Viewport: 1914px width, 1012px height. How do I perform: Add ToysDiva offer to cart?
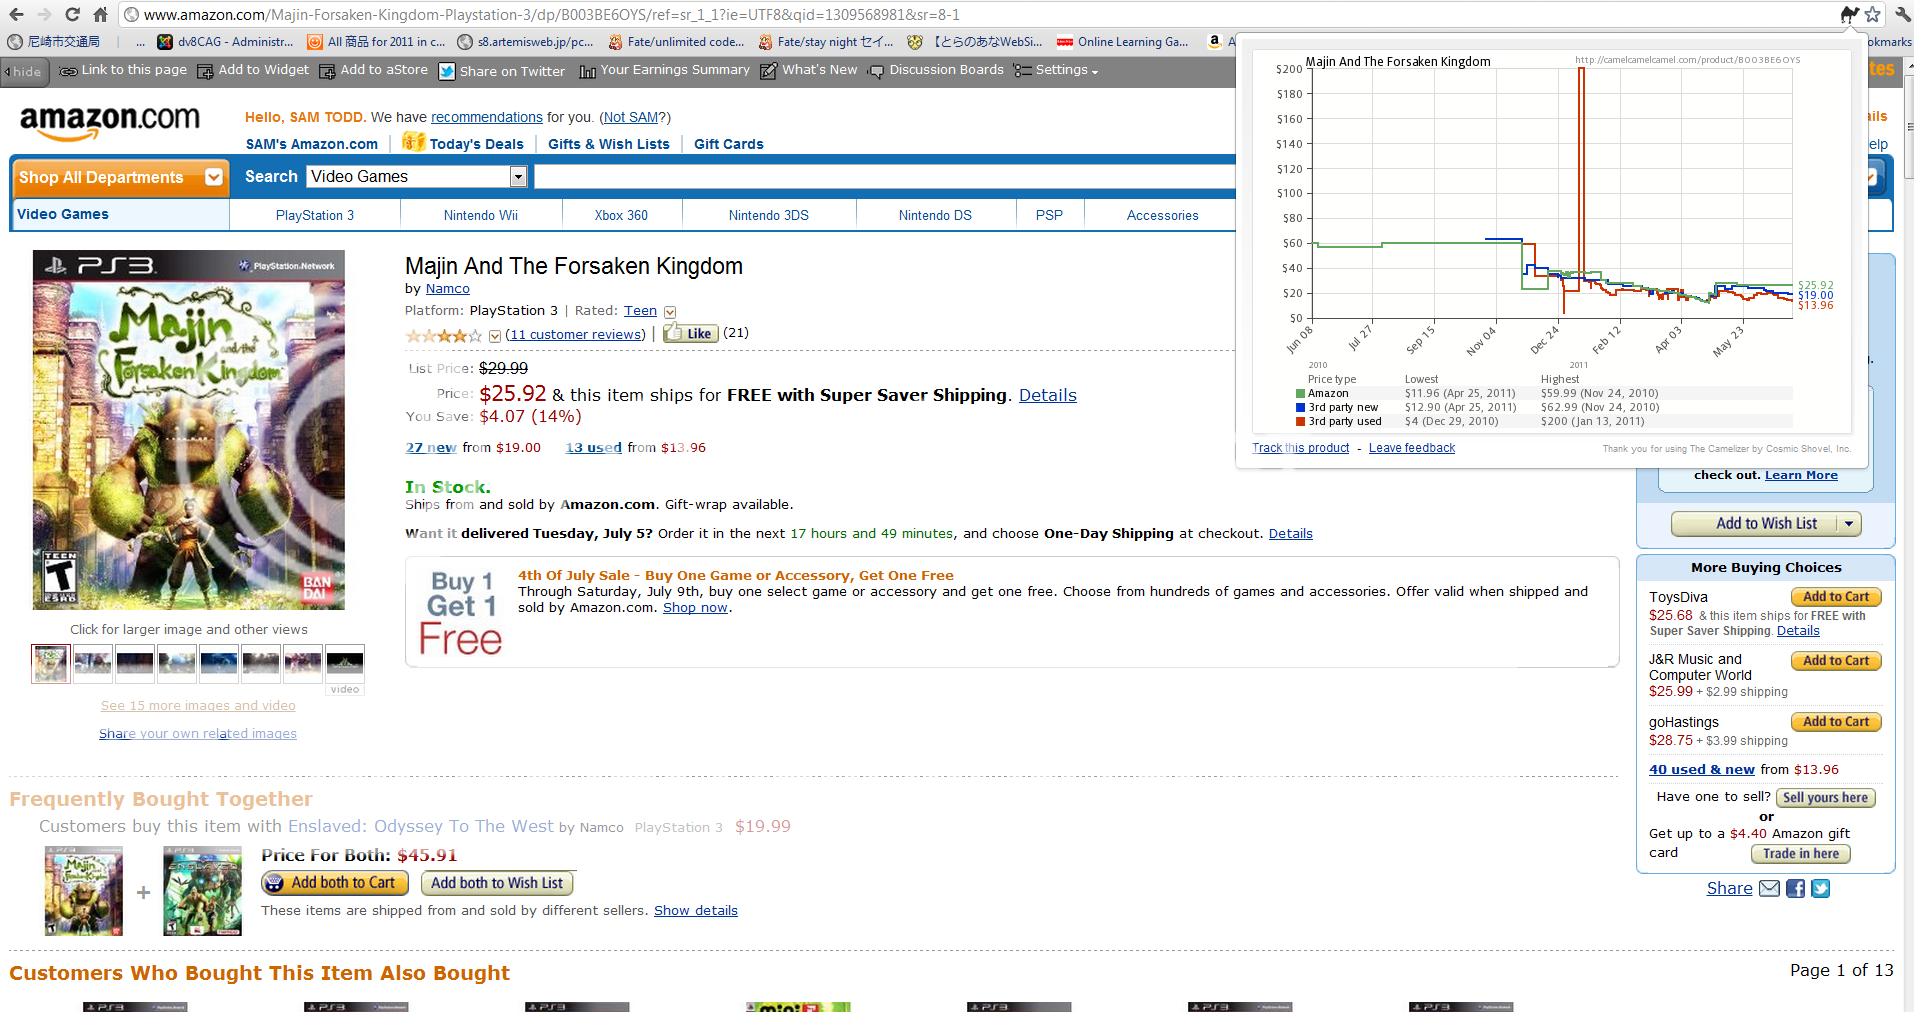point(1836,597)
